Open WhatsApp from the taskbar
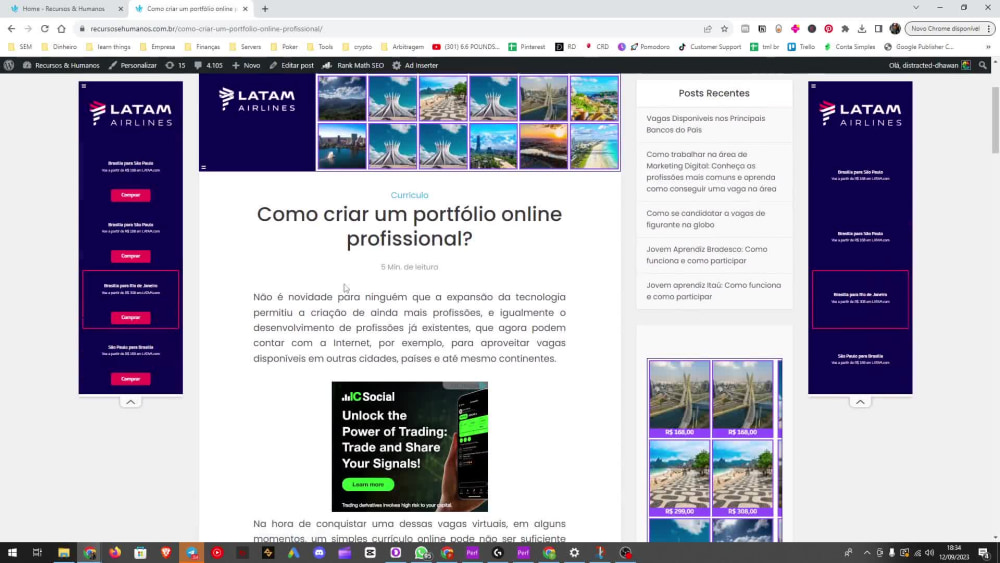Image resolution: width=1000 pixels, height=563 pixels. coord(421,553)
